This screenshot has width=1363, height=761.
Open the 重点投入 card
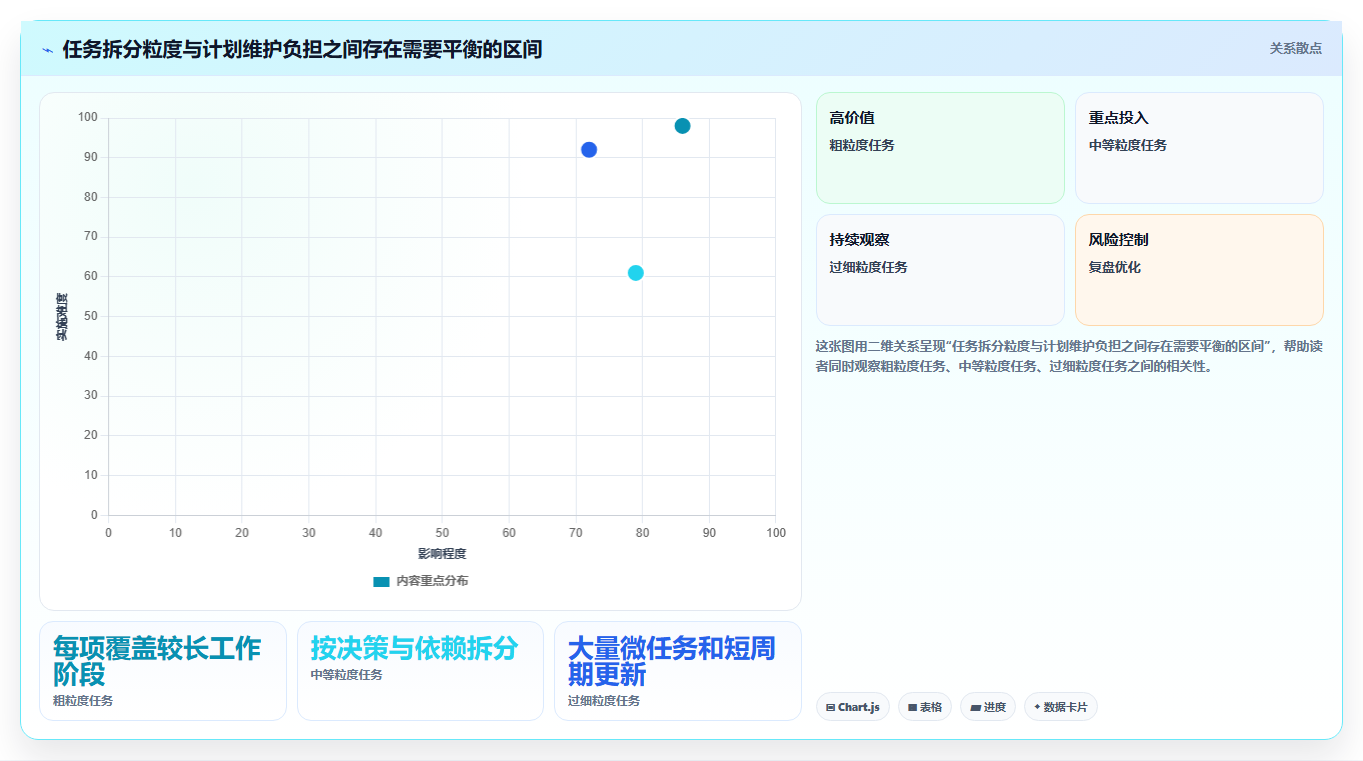(1199, 148)
